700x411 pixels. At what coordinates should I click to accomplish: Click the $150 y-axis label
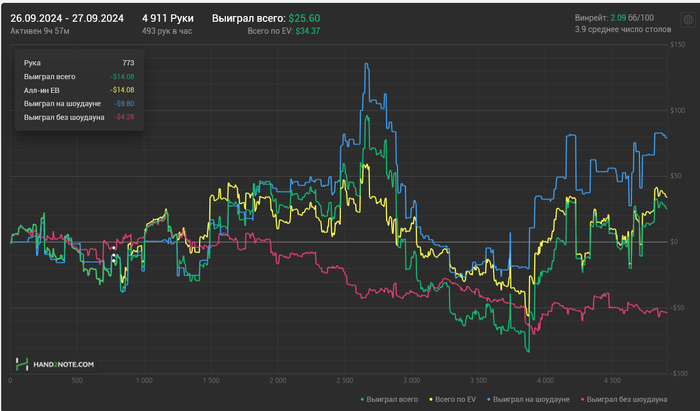(678, 45)
